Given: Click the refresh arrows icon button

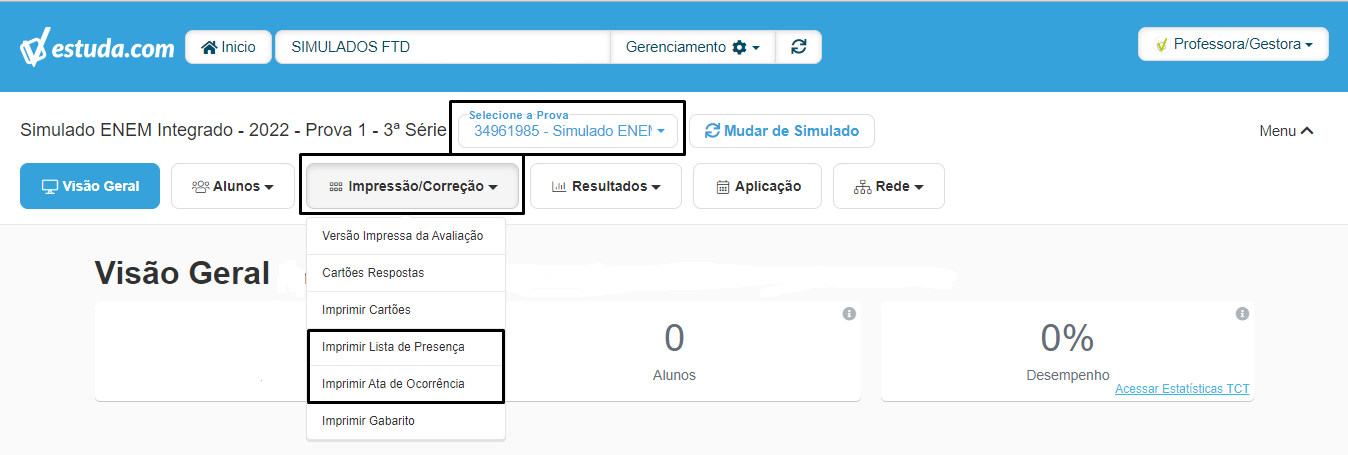Looking at the screenshot, I should point(798,47).
